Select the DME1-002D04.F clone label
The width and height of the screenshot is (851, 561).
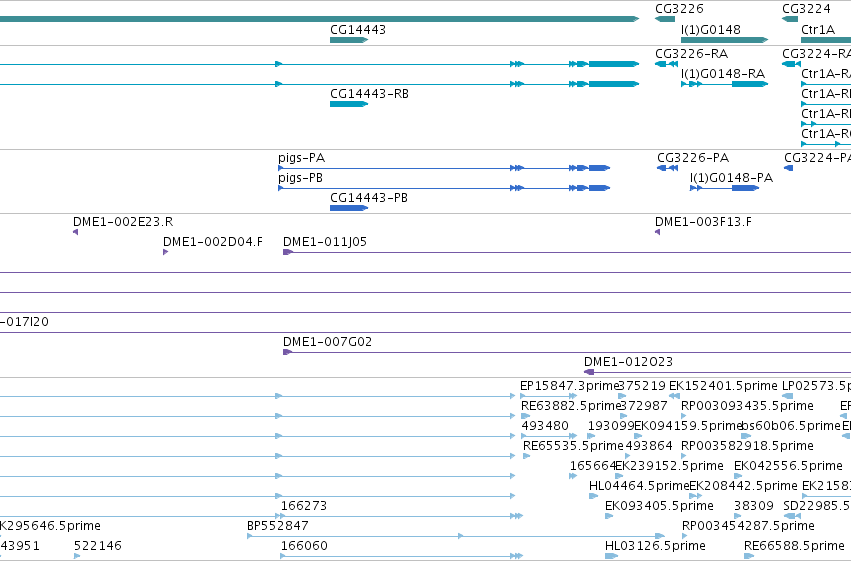[x=213, y=242]
